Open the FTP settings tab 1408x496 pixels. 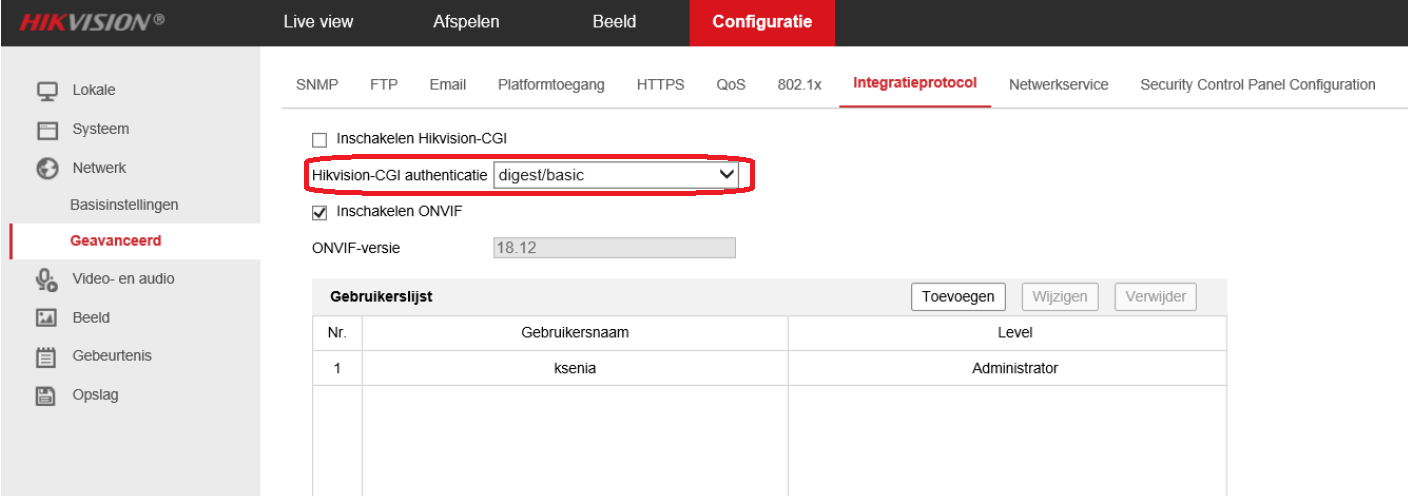(x=384, y=85)
